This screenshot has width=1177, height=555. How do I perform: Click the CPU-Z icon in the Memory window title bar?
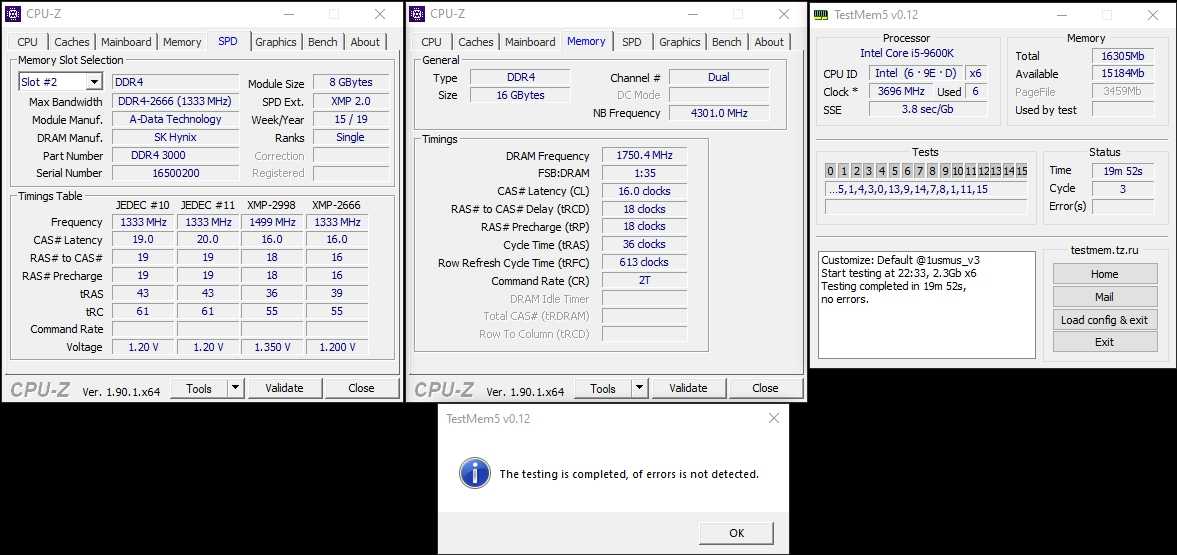click(417, 14)
